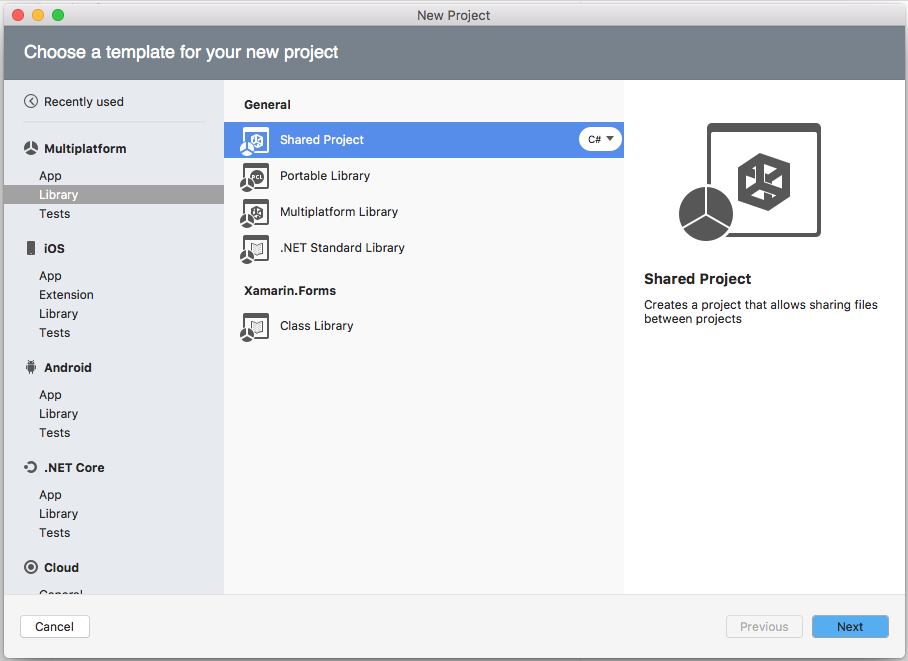Click the Shared Project description title
Image resolution: width=908 pixels, height=661 pixels.
pos(697,279)
